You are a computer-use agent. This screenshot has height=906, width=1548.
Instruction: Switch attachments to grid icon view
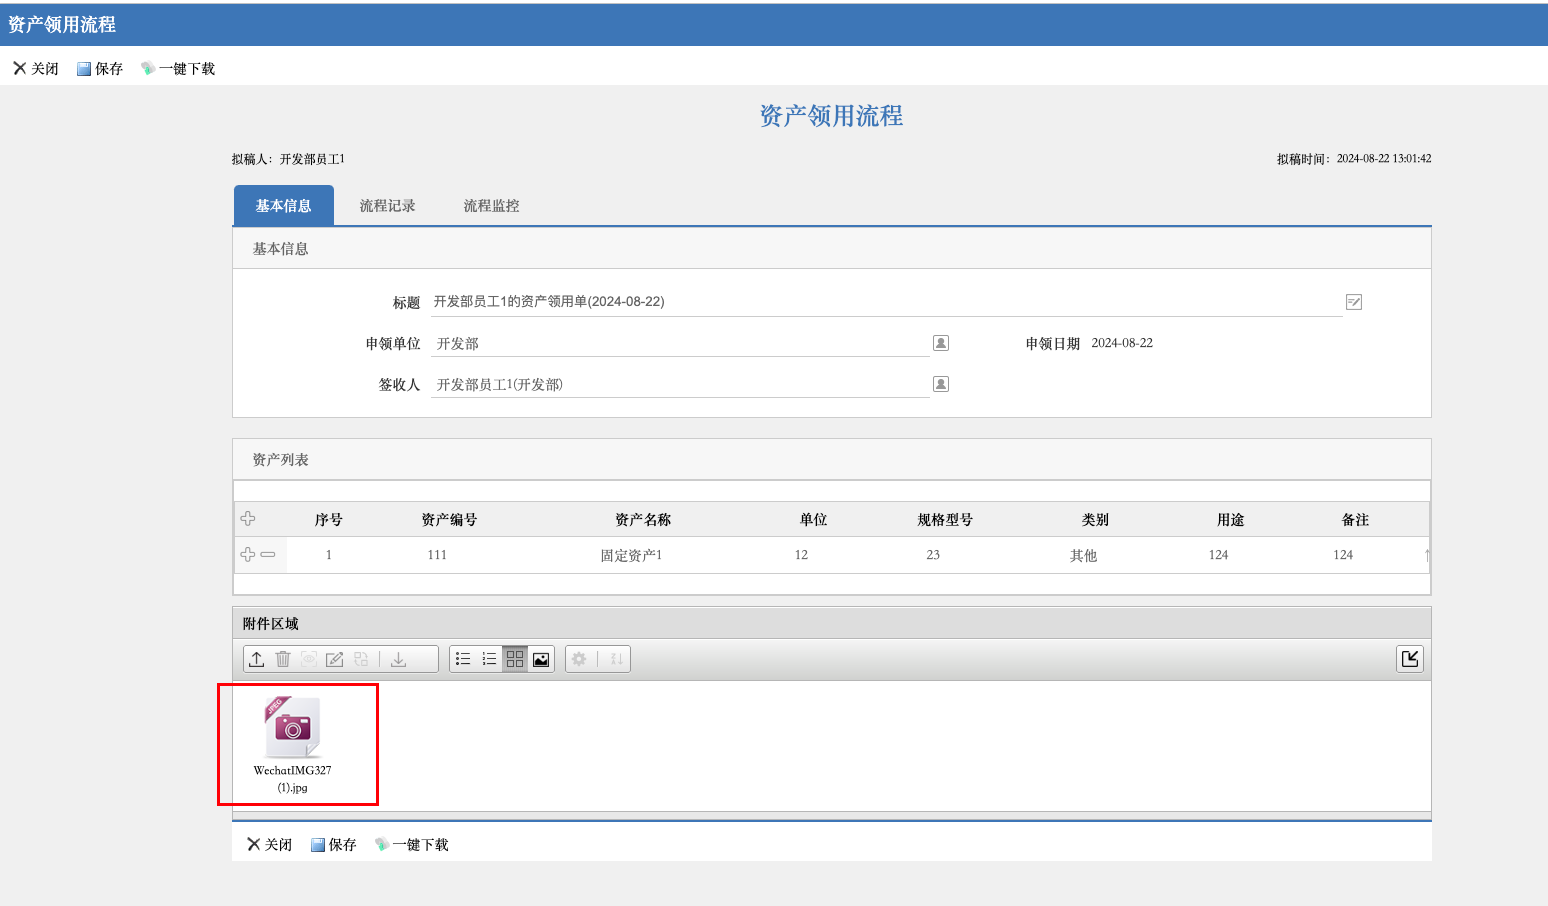pos(515,659)
